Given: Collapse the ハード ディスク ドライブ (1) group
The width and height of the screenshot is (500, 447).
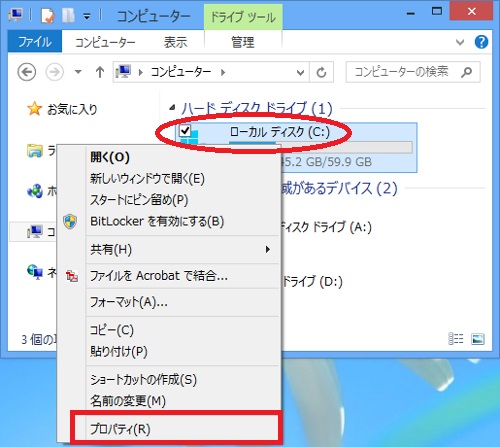Looking at the screenshot, I should click(x=172, y=108).
